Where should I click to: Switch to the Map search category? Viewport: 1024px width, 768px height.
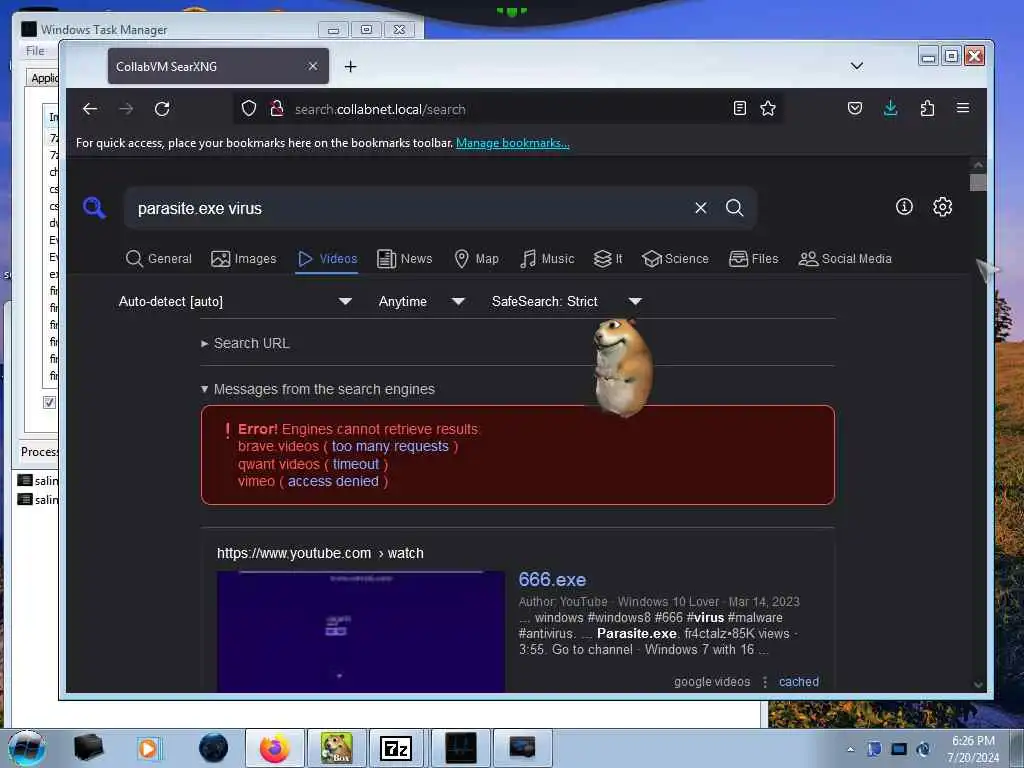476,259
